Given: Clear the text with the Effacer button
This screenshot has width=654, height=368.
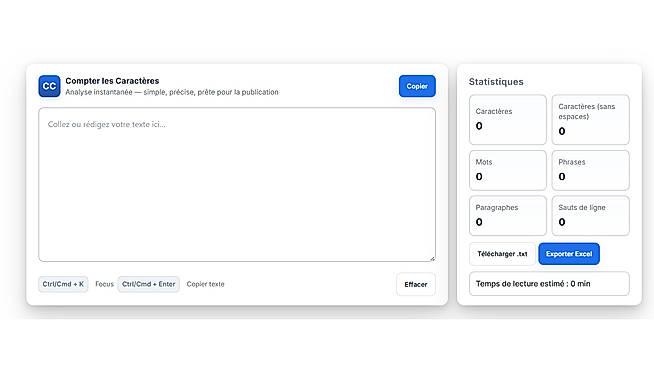Looking at the screenshot, I should point(416,284).
